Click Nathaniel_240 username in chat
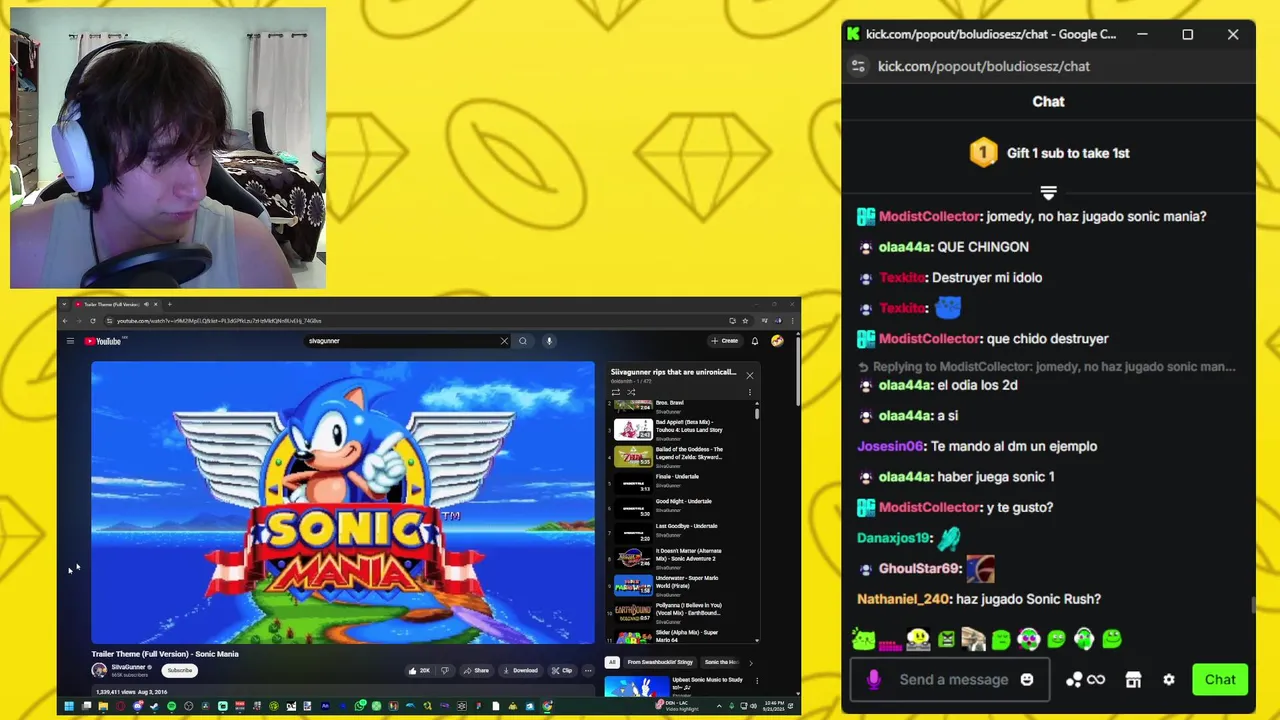Viewport: 1280px width, 720px height. (903, 599)
